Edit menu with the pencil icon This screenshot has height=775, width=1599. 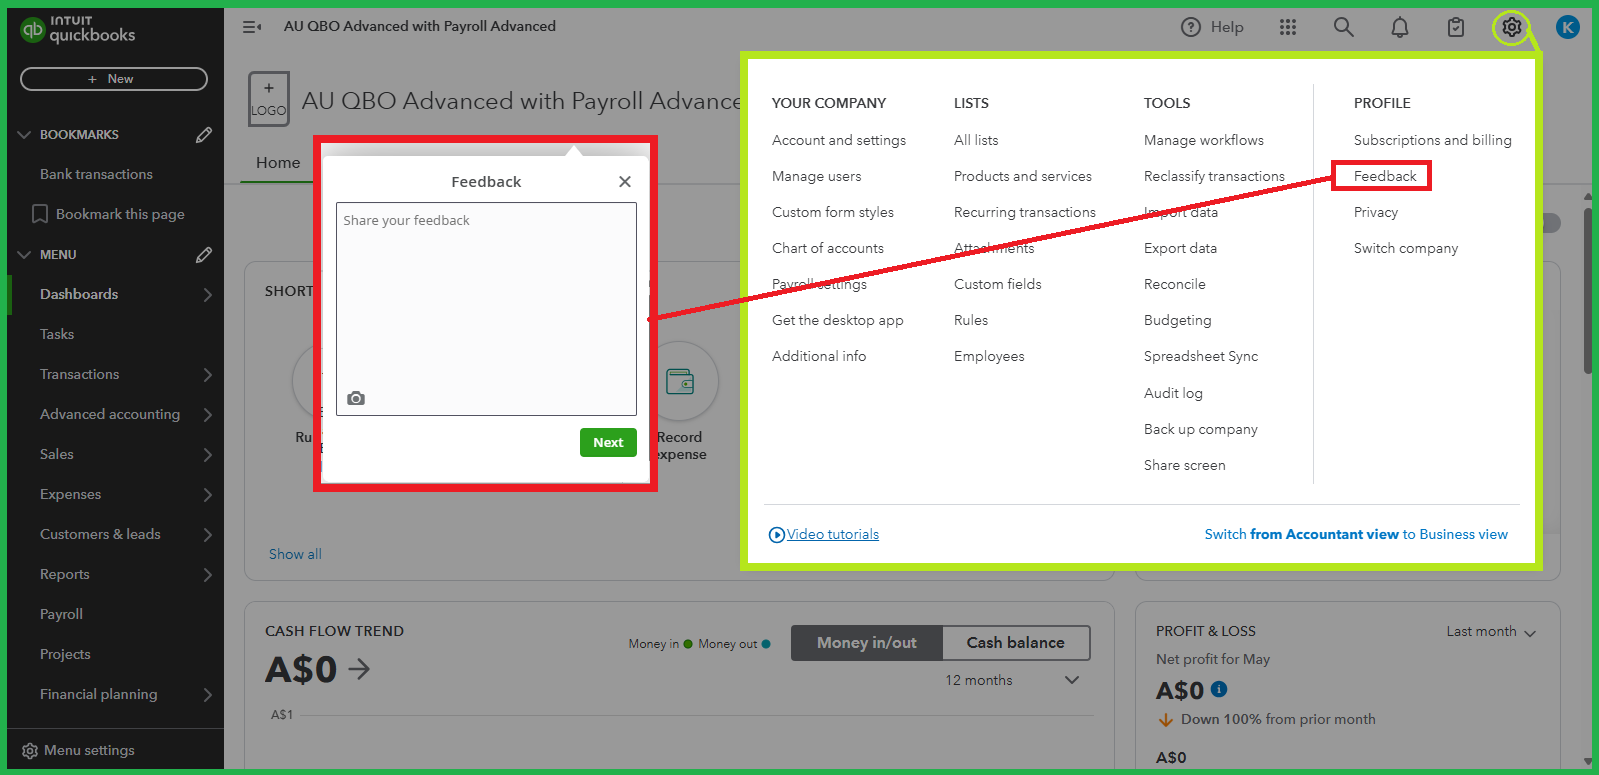tap(204, 254)
